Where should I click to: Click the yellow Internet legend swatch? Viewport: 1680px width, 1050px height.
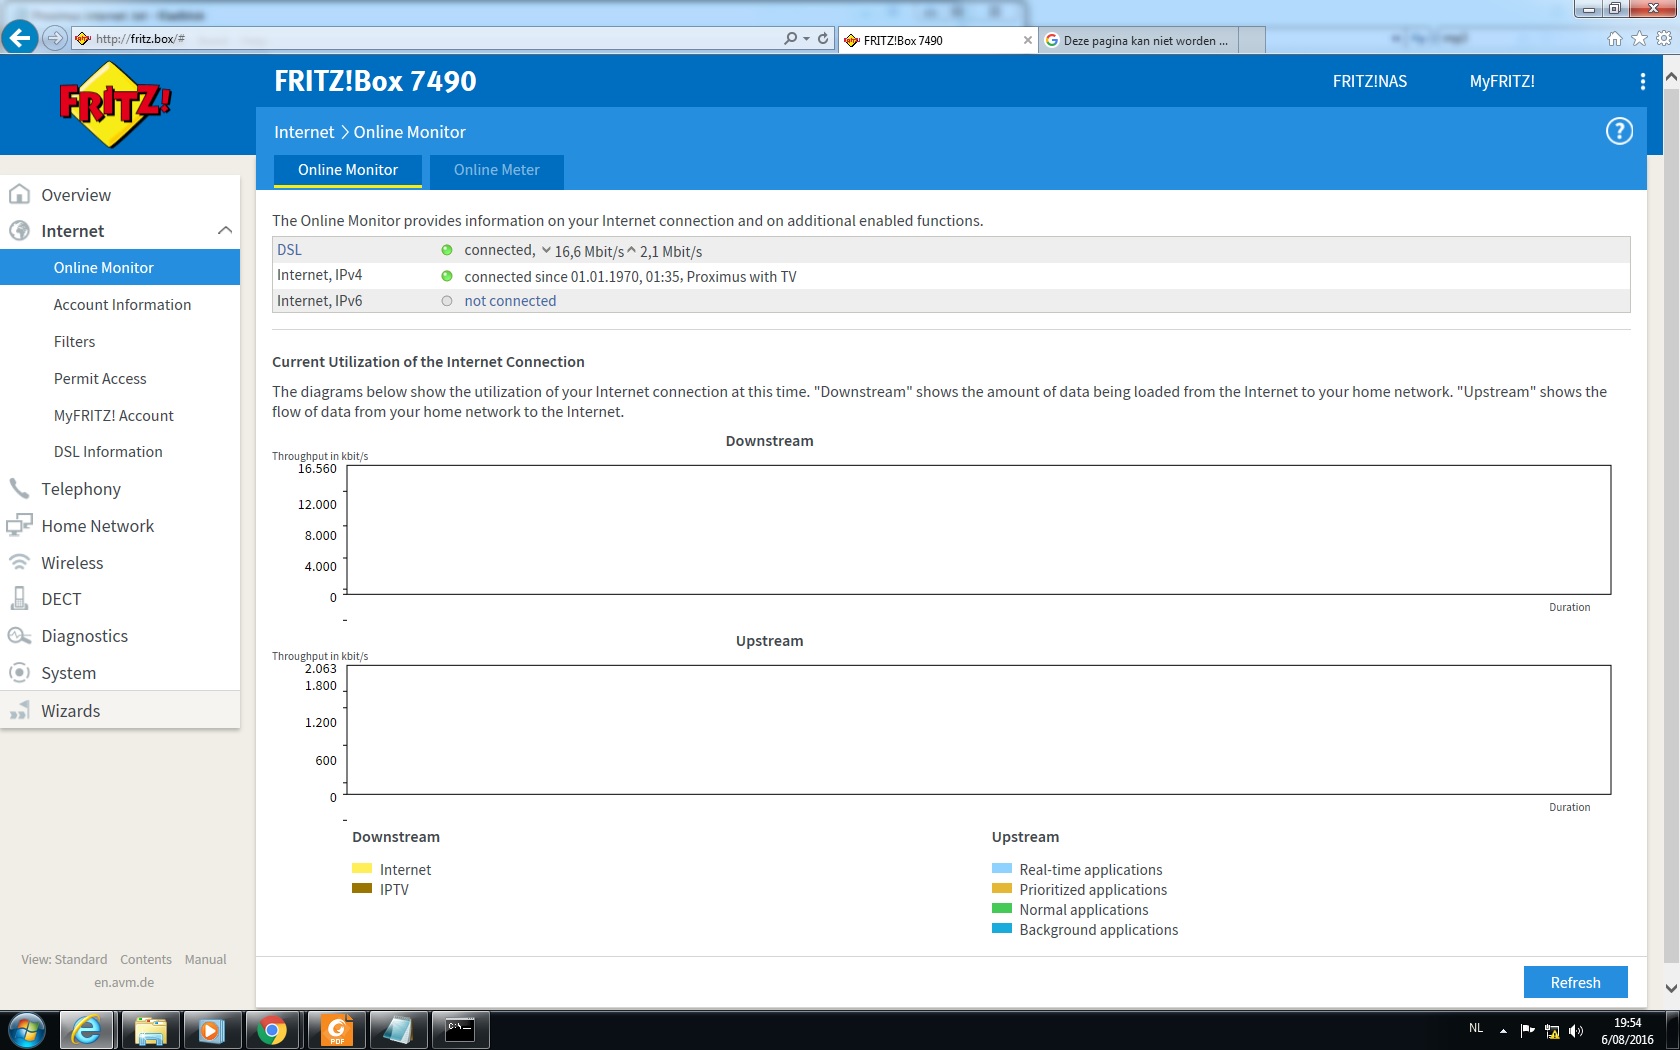point(362,869)
